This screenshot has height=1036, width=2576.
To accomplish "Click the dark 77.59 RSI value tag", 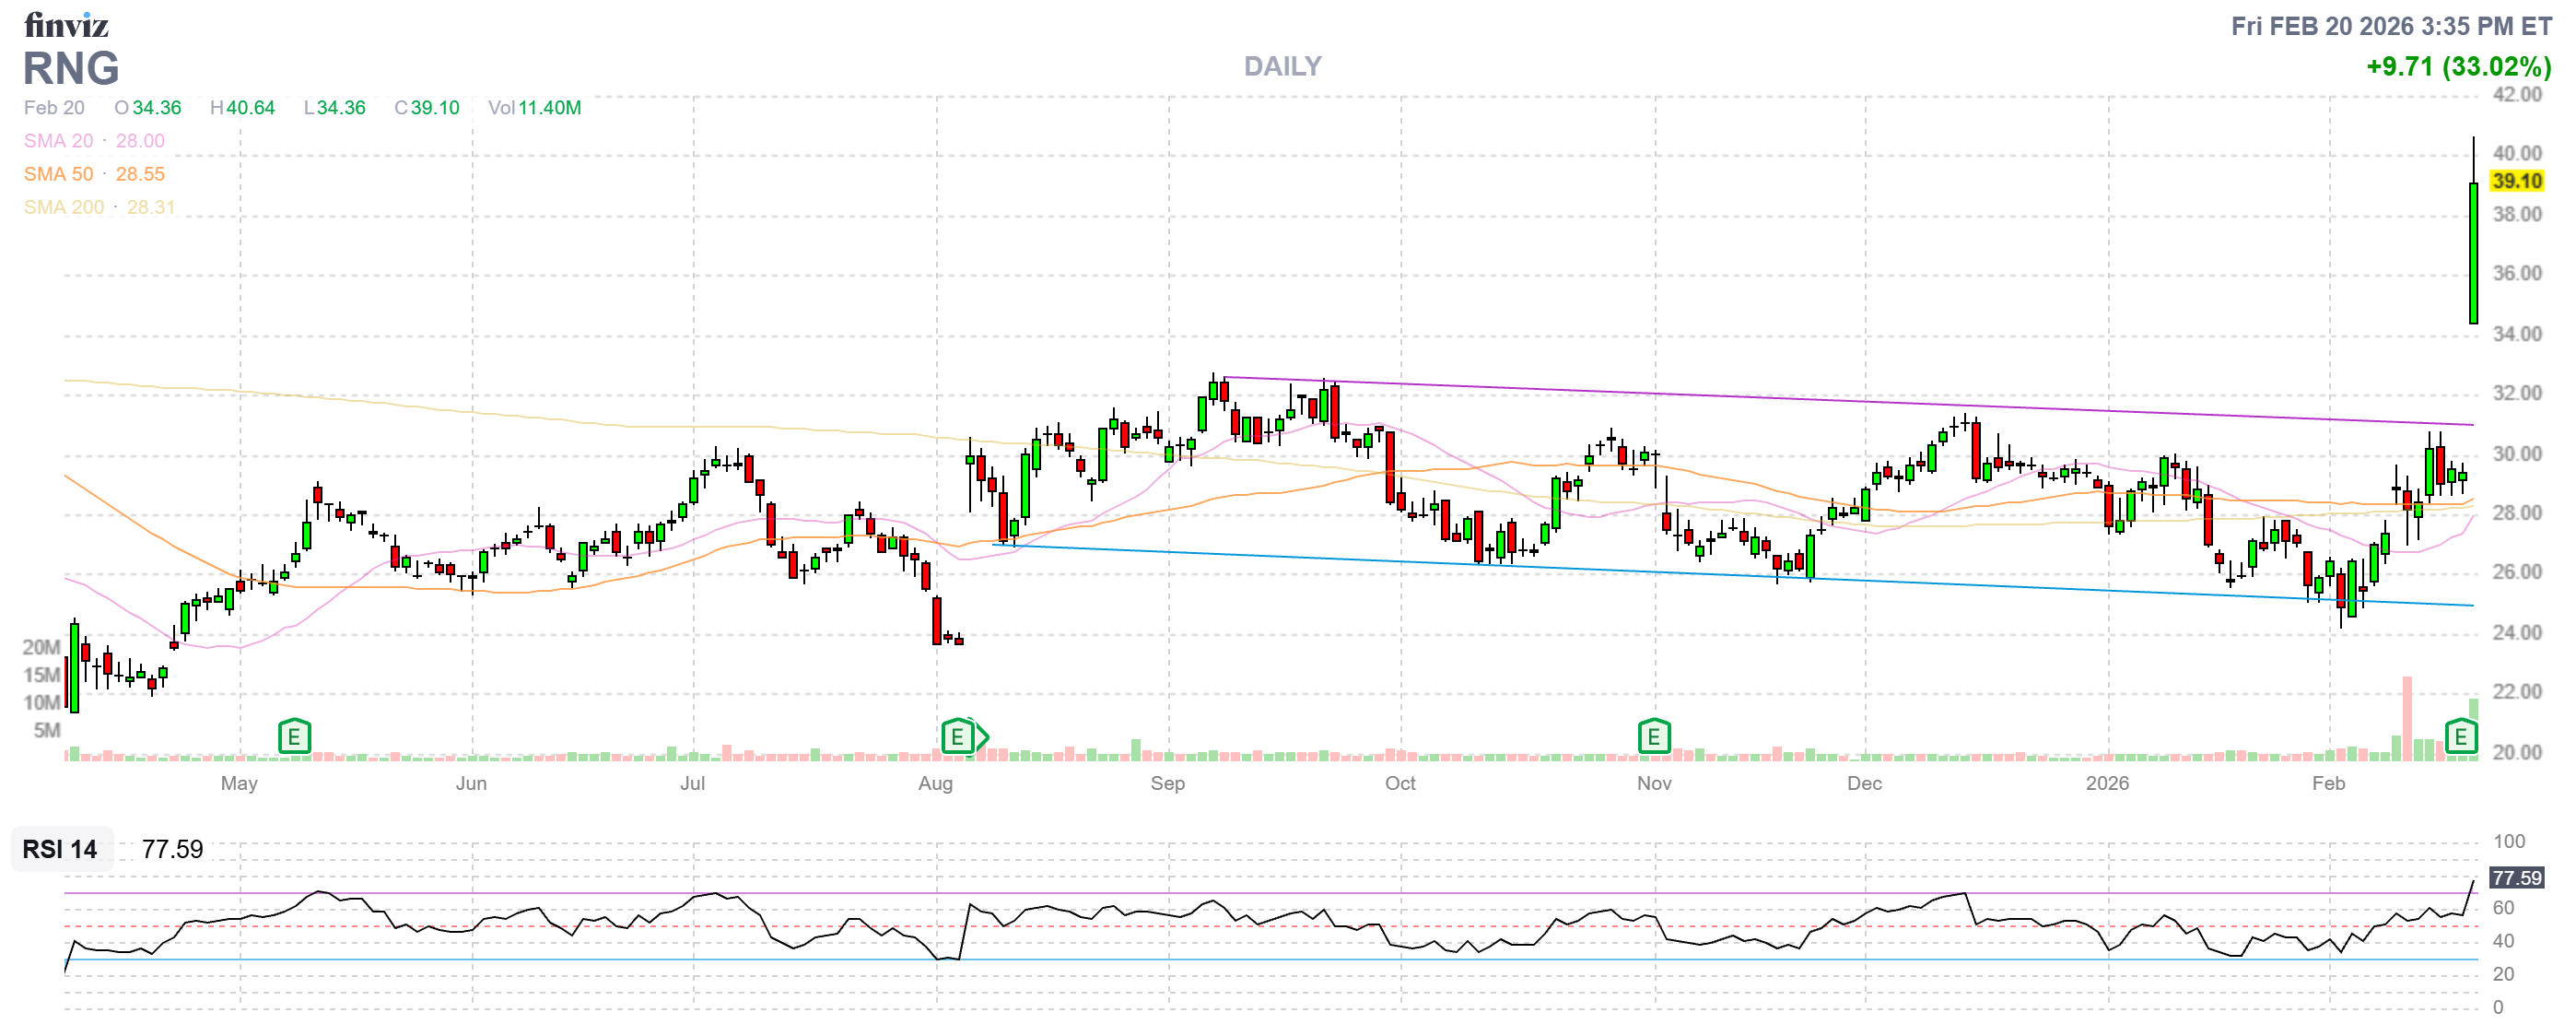I will (2516, 878).
